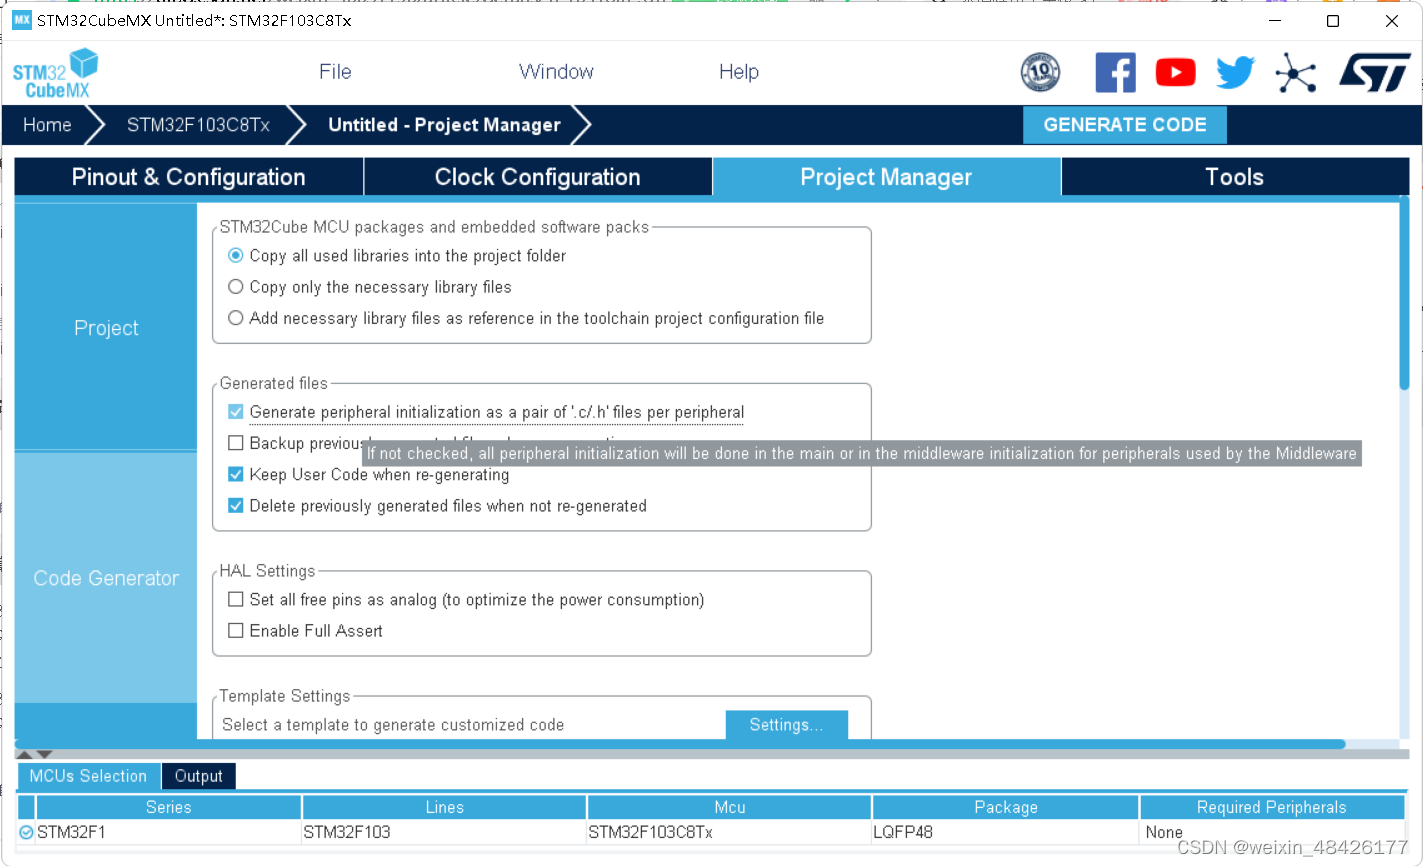Select the Project Manager tab

[x=886, y=177]
